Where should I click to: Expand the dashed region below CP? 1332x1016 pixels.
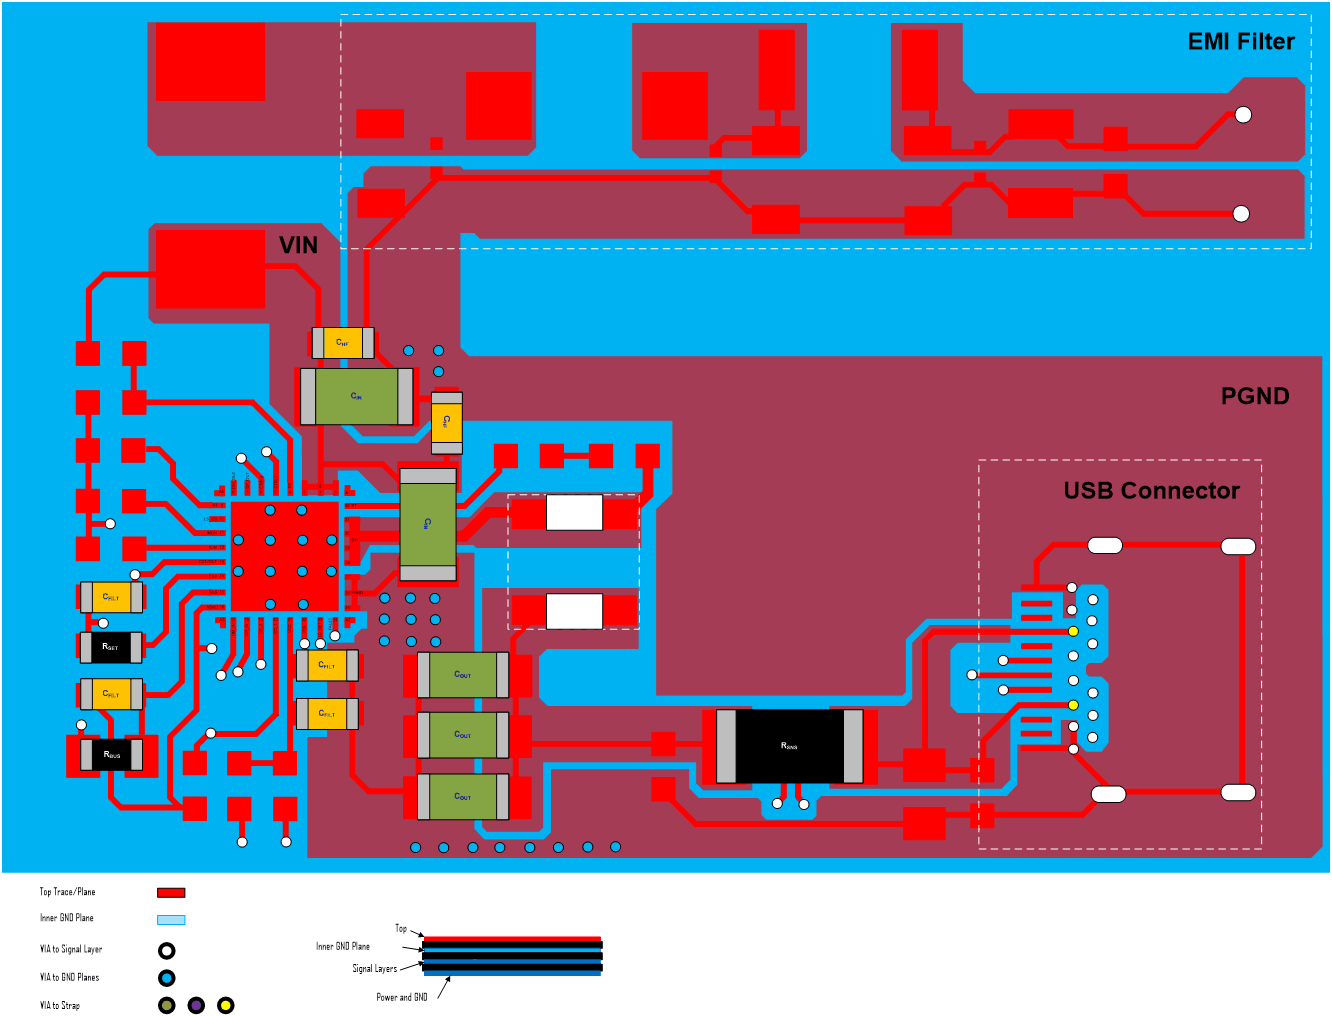[x=574, y=560]
